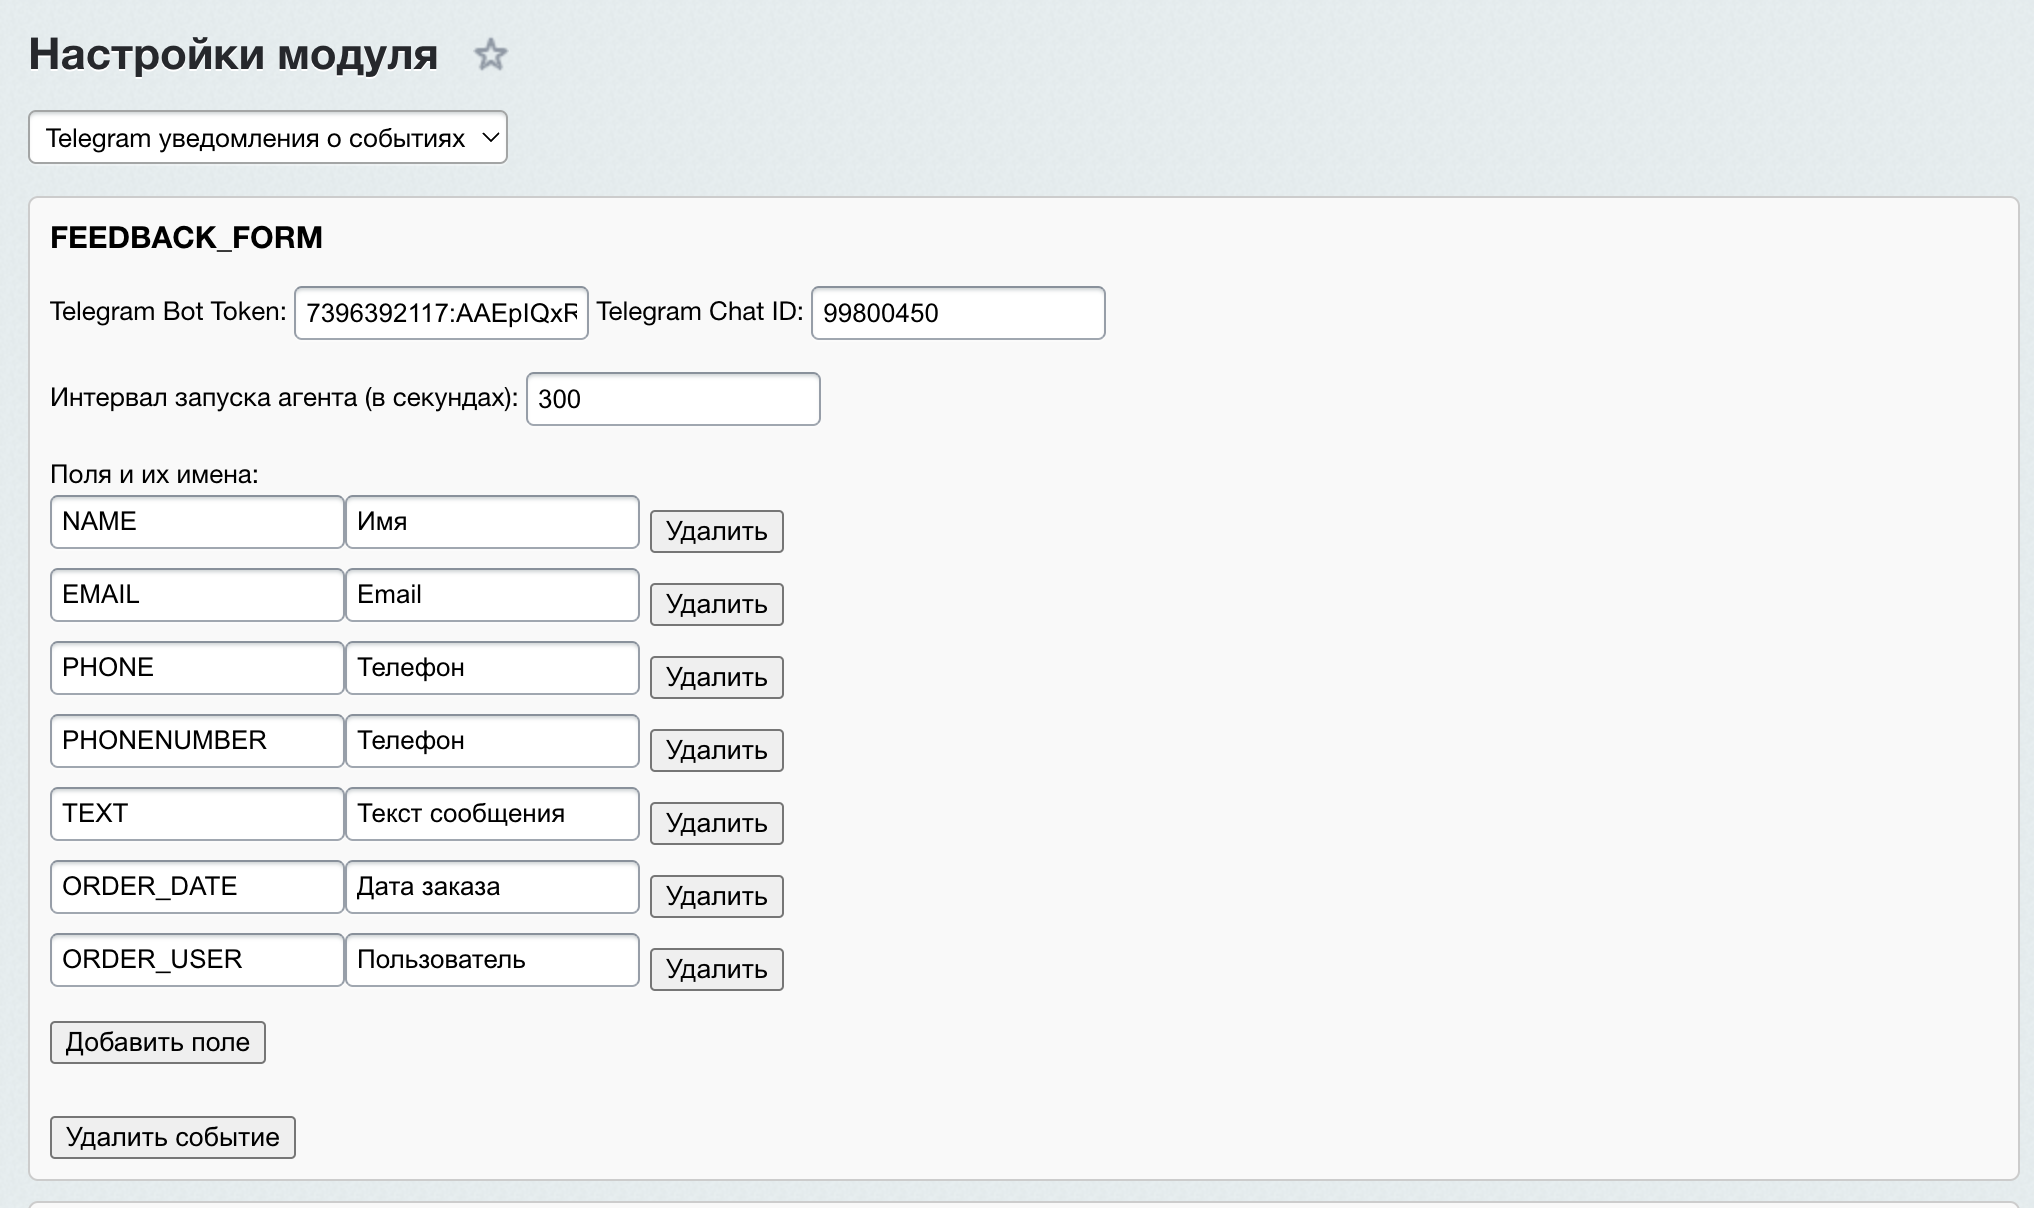The image size is (2034, 1208).
Task: Focus the Telegram Chat ID field
Action: click(957, 313)
